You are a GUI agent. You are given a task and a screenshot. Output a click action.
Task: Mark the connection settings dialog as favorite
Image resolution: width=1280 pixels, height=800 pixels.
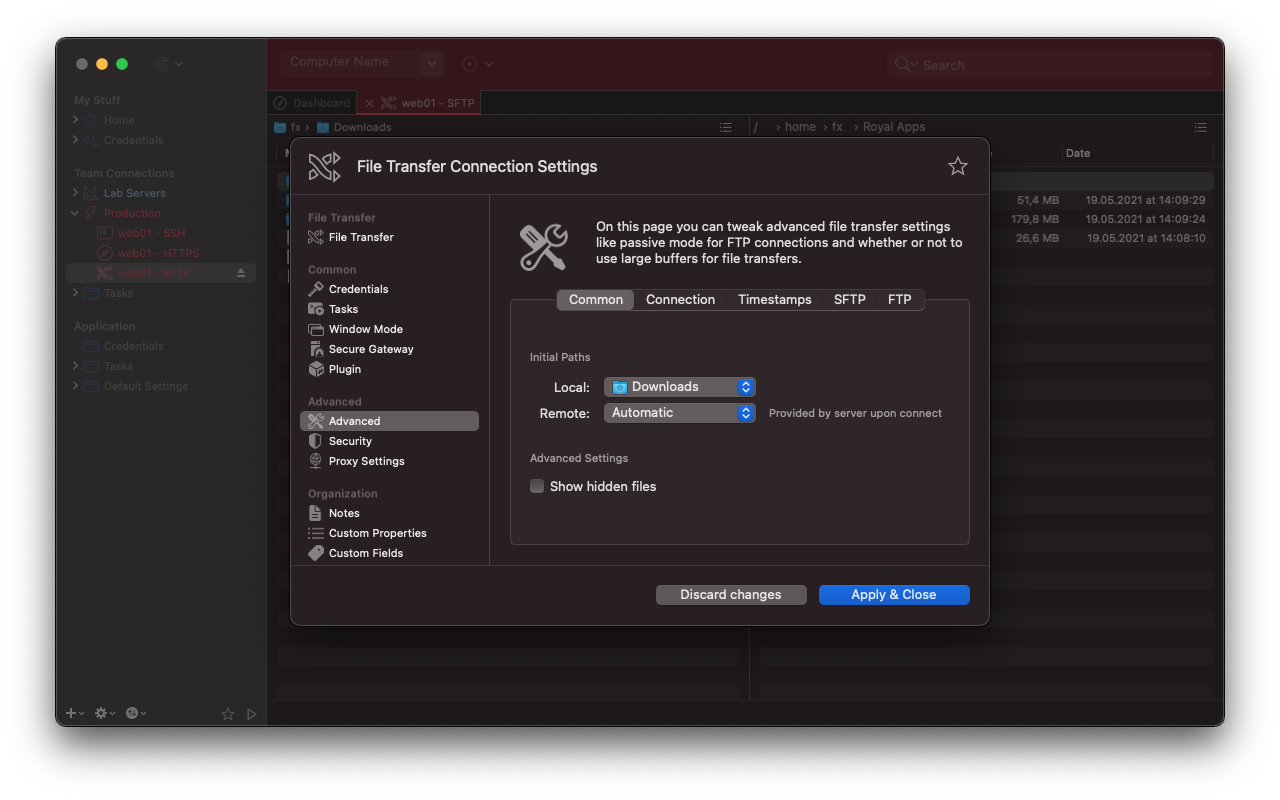pos(957,166)
